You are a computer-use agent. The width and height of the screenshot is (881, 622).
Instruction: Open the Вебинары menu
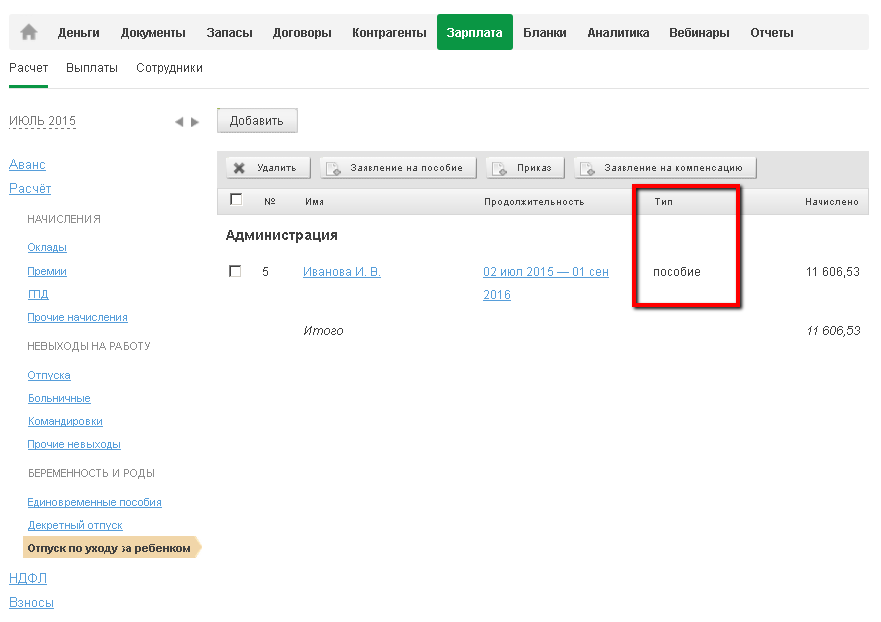click(x=699, y=33)
